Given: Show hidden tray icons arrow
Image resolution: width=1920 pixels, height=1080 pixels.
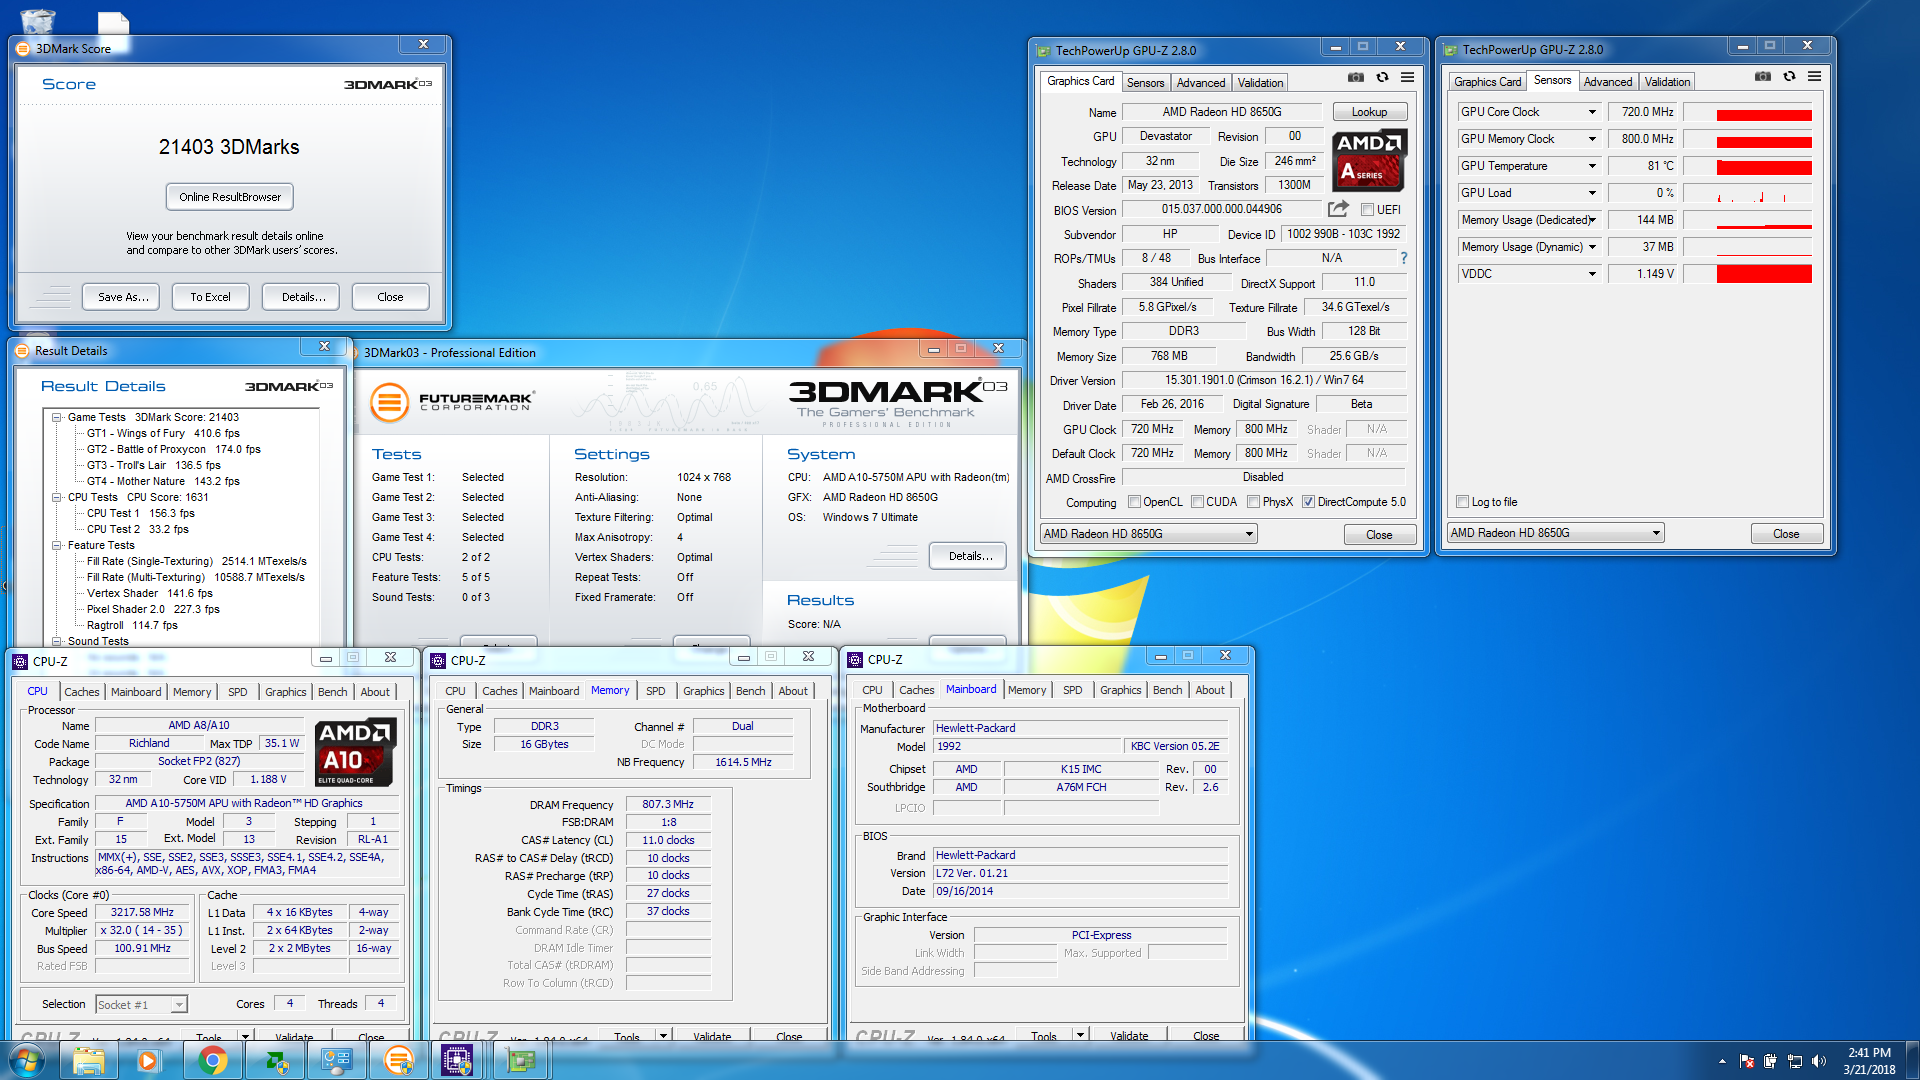Looking at the screenshot, I should pos(1722,1061).
